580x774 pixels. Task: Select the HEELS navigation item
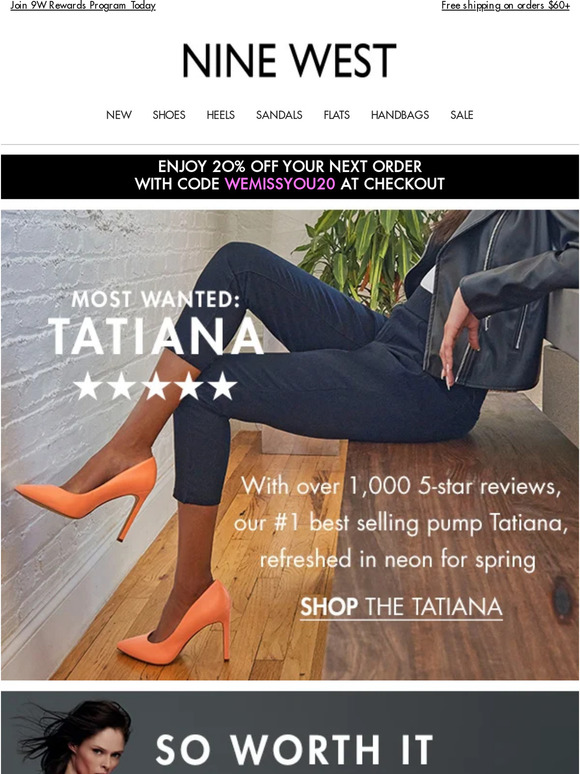point(220,115)
